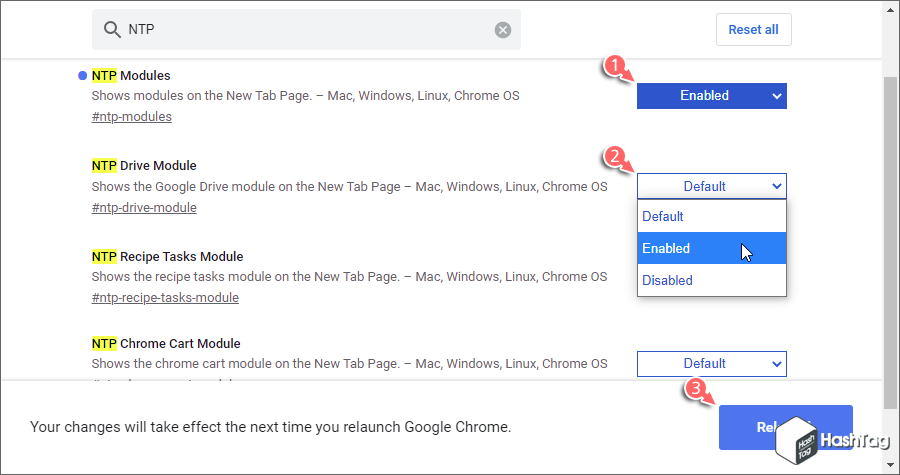Open the NTP Drive Module dropdown
The image size is (900, 475).
[712, 186]
